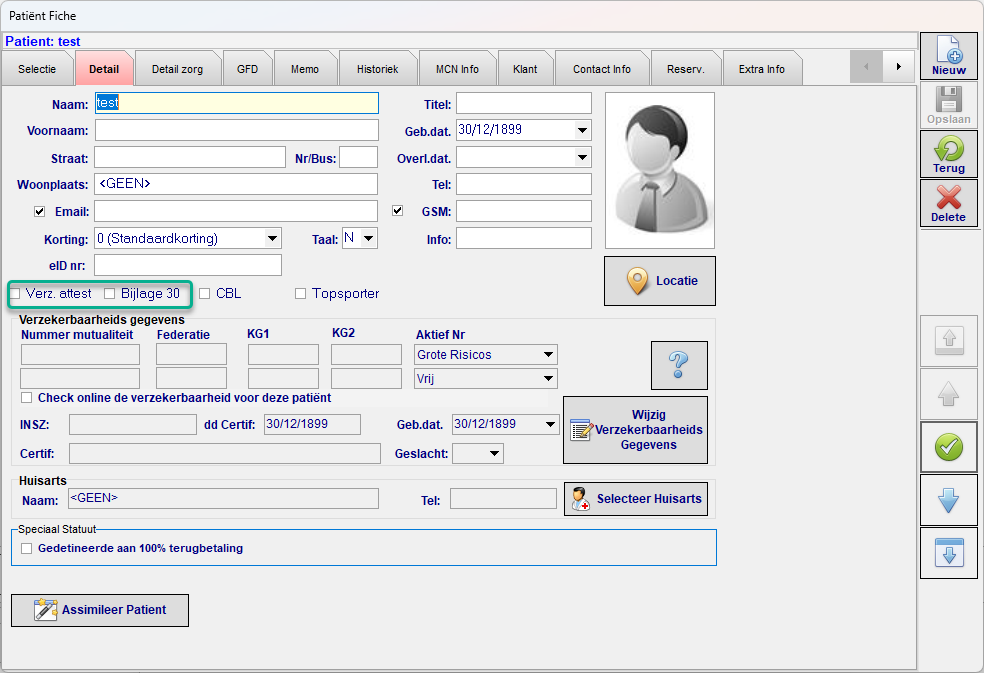Image resolution: width=984 pixels, height=673 pixels.
Task: Open the Contact Info tab
Action: click(x=601, y=69)
